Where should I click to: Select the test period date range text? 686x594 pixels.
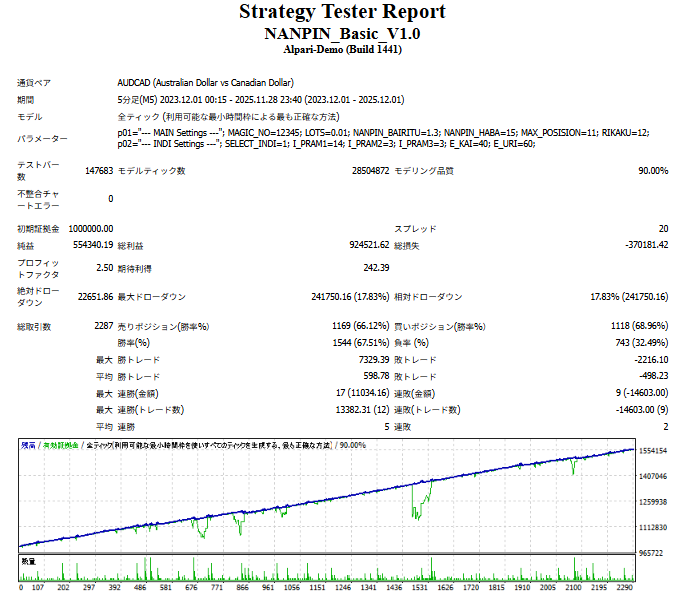point(260,100)
